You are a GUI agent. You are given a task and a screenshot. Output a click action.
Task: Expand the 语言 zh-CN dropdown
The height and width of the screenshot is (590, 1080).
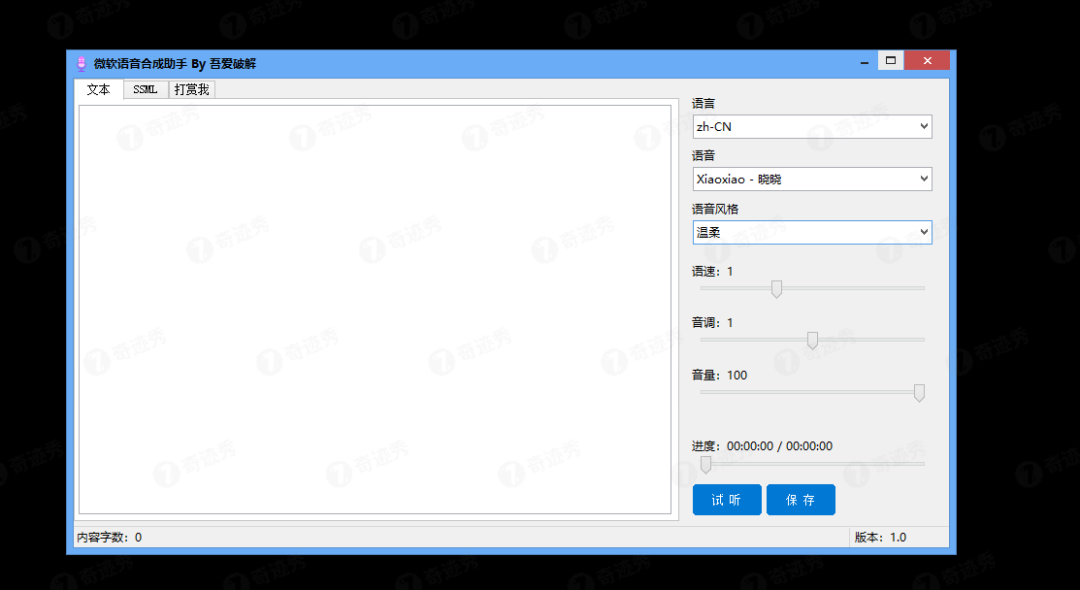pos(812,127)
